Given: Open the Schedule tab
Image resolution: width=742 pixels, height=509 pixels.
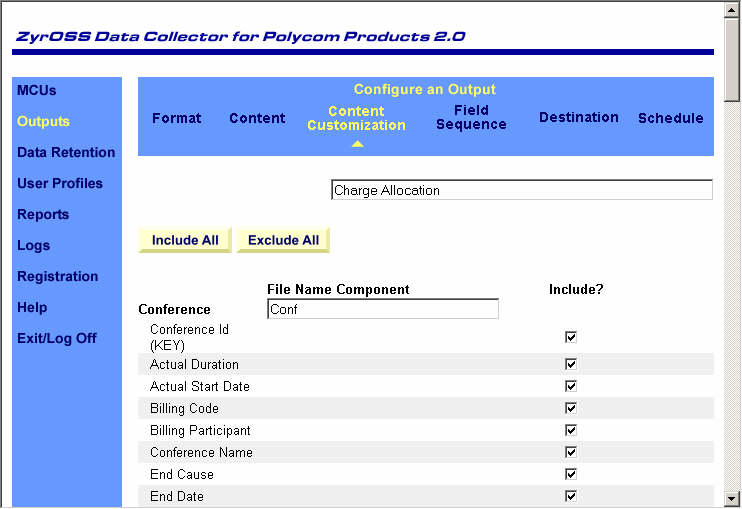Looking at the screenshot, I should pos(671,118).
